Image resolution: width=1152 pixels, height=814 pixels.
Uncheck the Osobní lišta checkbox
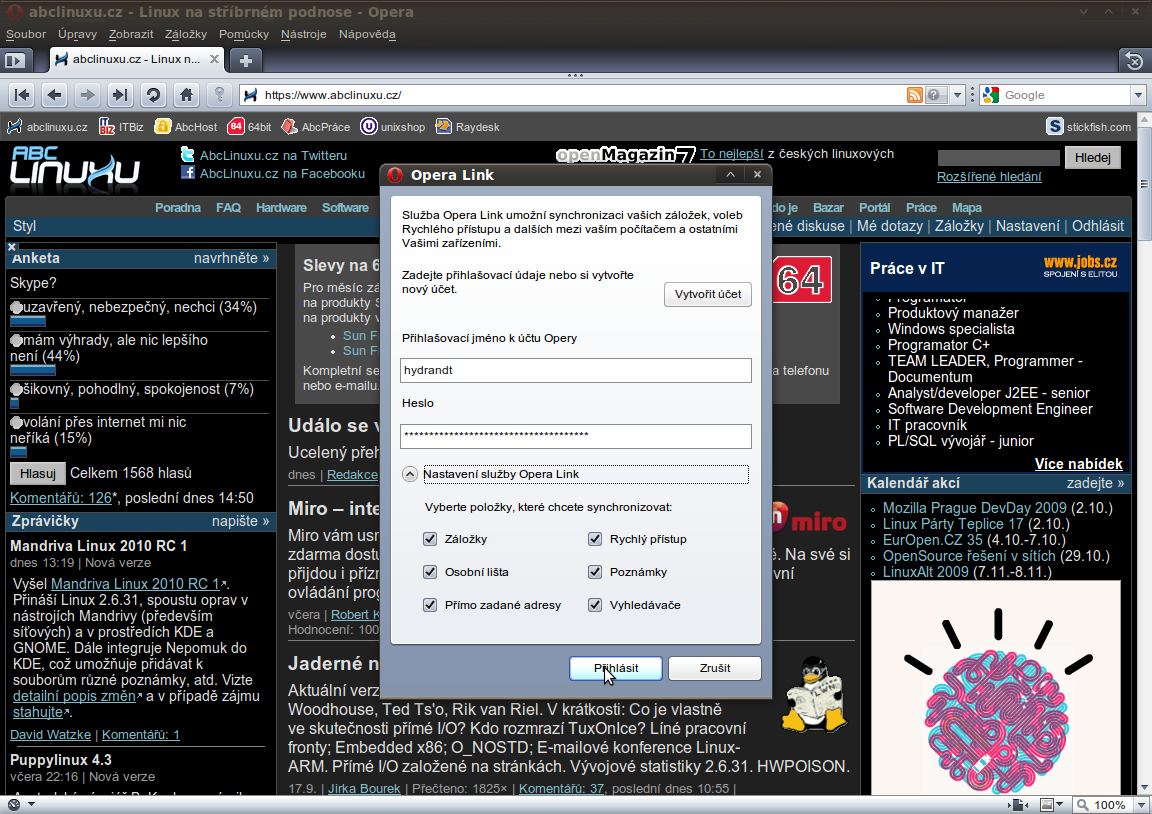pos(430,572)
